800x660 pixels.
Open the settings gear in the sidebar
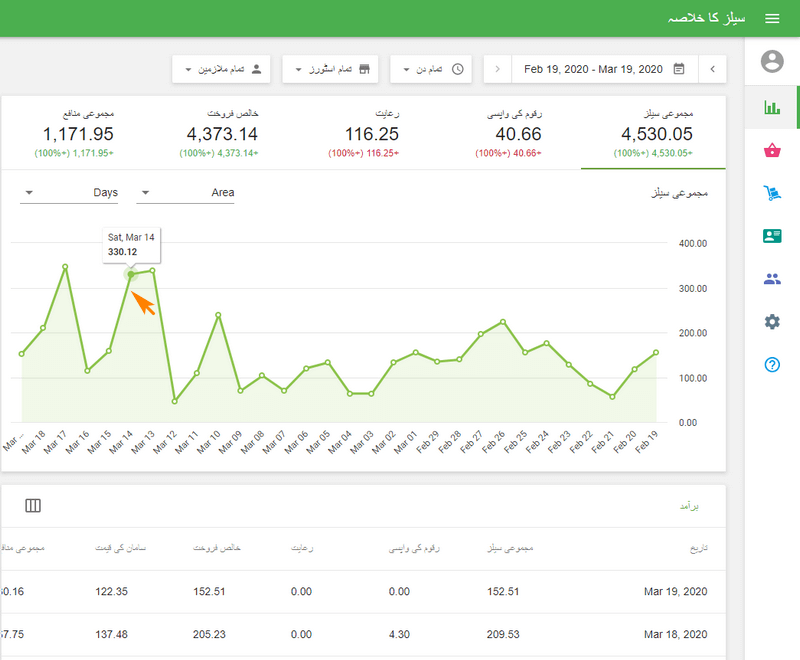[771, 322]
